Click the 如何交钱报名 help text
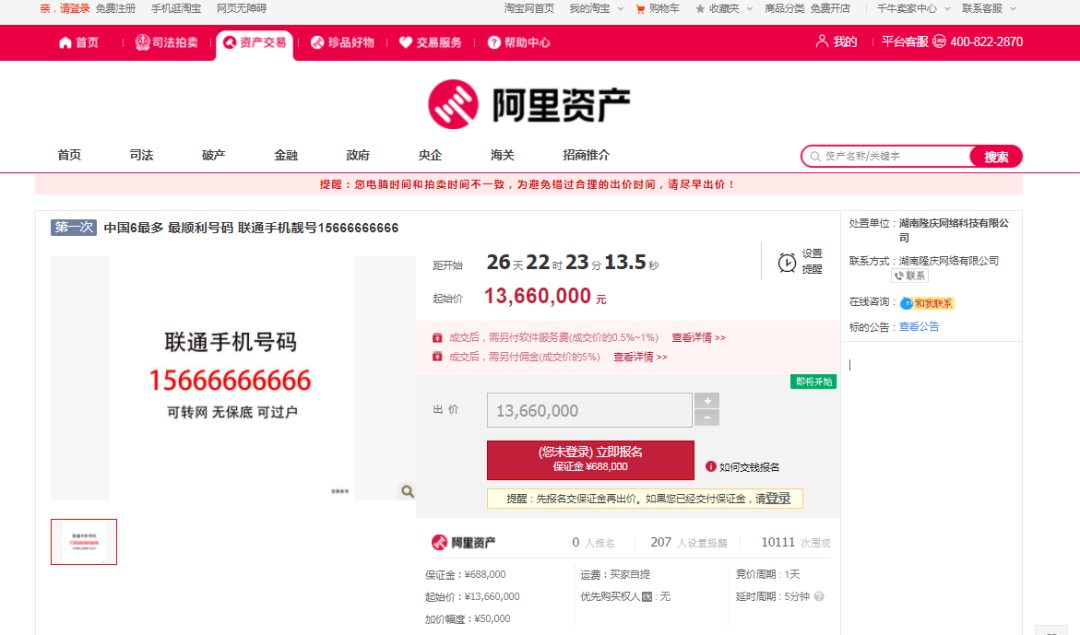This screenshot has height=635, width=1080. click(749, 467)
